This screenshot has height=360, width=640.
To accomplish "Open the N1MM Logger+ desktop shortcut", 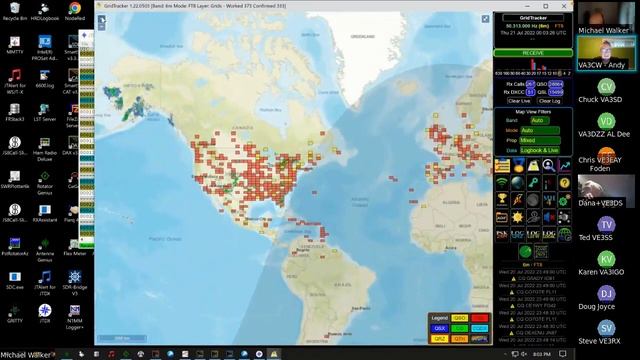I will click(74, 317).
